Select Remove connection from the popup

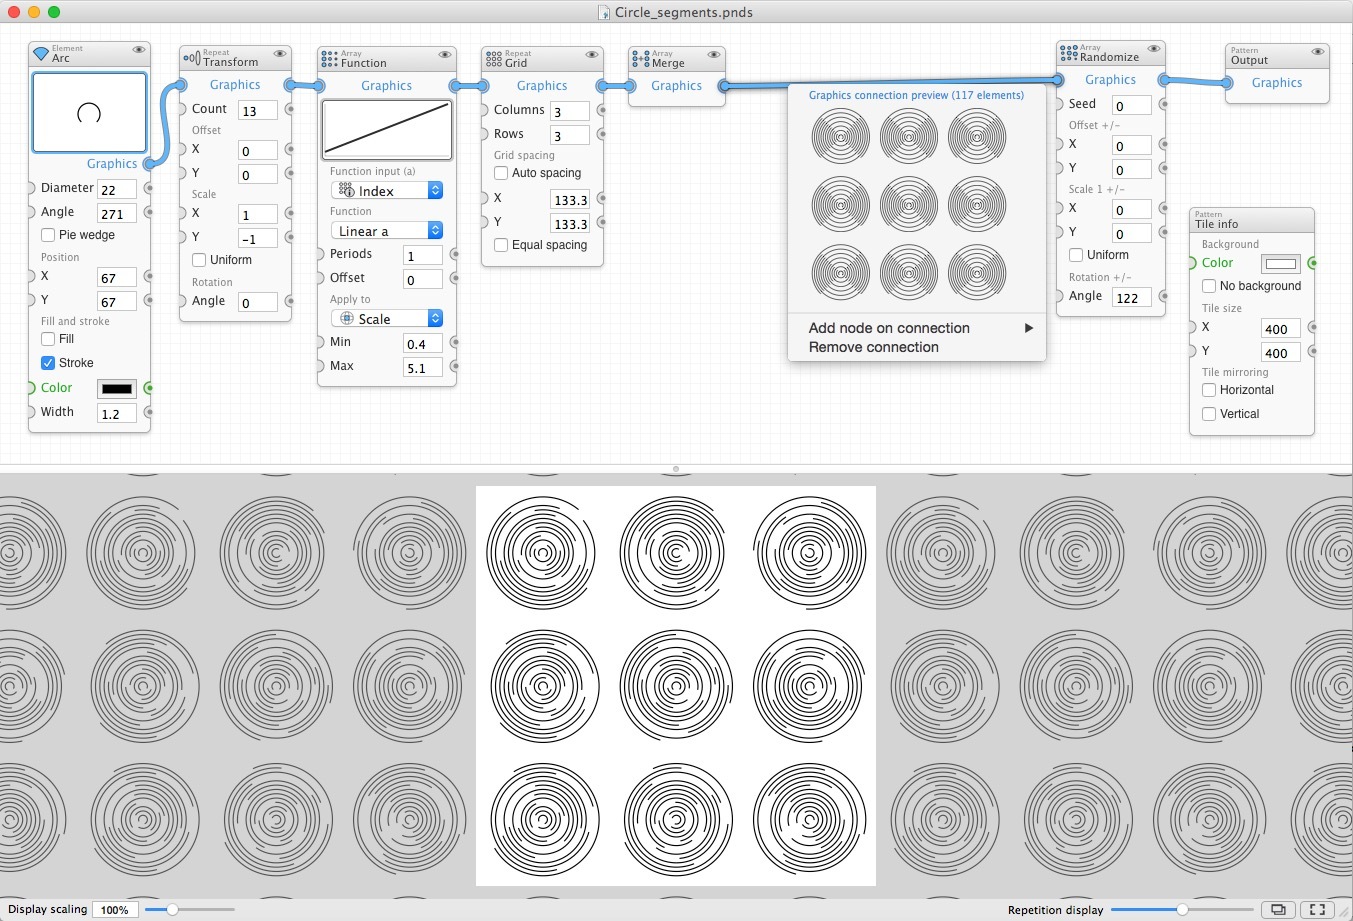click(873, 347)
